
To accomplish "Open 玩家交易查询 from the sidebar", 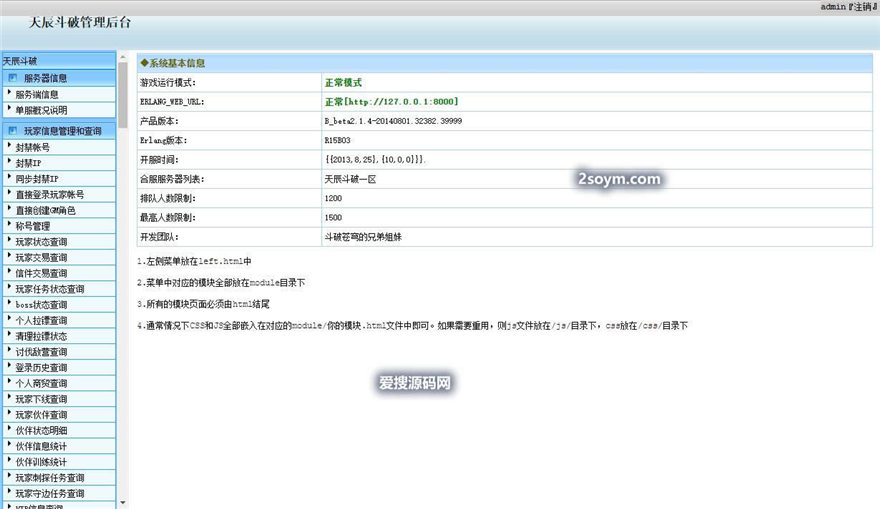I will (x=41, y=257).
